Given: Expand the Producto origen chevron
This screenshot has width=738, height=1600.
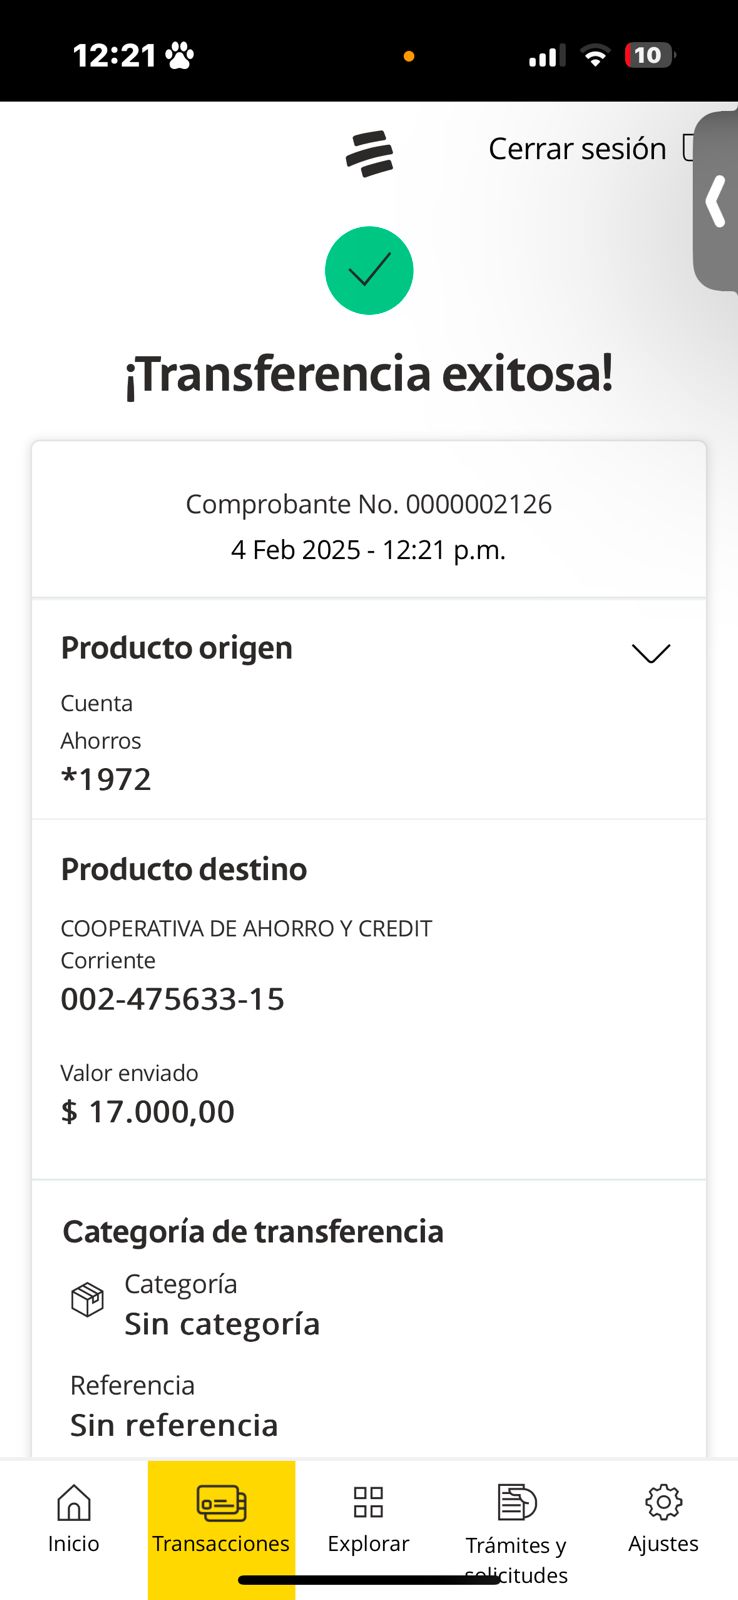Looking at the screenshot, I should coord(651,653).
